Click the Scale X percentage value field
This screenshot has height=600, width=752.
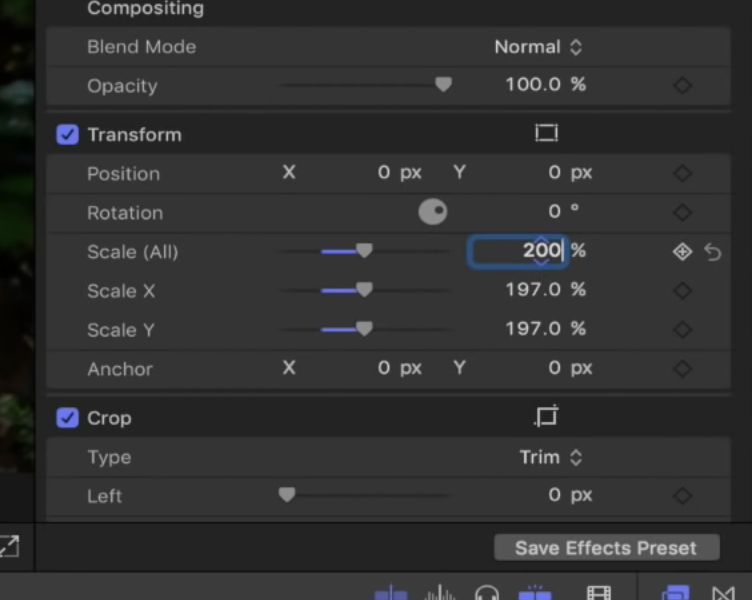[535, 291]
